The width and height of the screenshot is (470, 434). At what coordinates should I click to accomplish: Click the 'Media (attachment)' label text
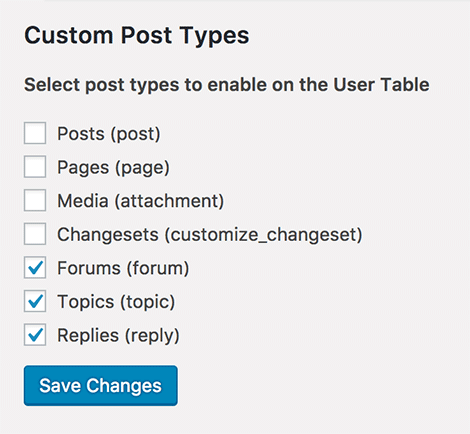141,201
